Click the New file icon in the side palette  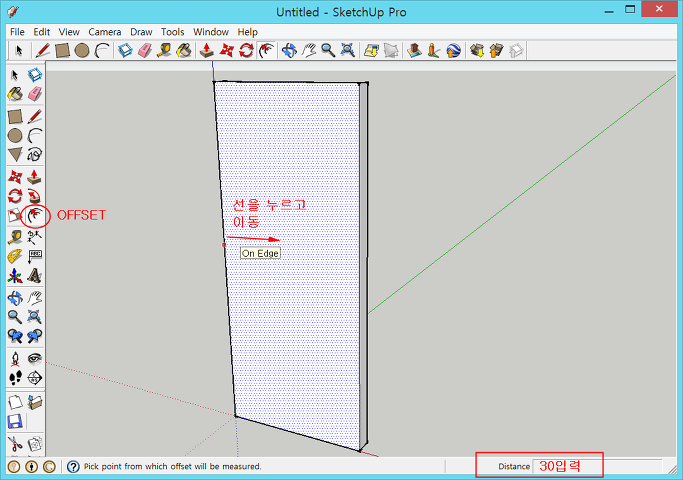15,402
